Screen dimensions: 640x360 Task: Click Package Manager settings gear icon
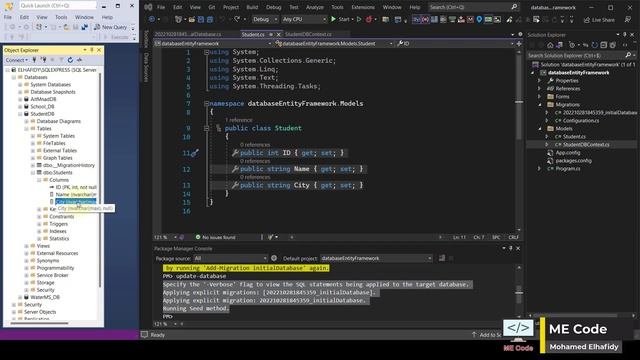pyautogui.click(x=274, y=258)
